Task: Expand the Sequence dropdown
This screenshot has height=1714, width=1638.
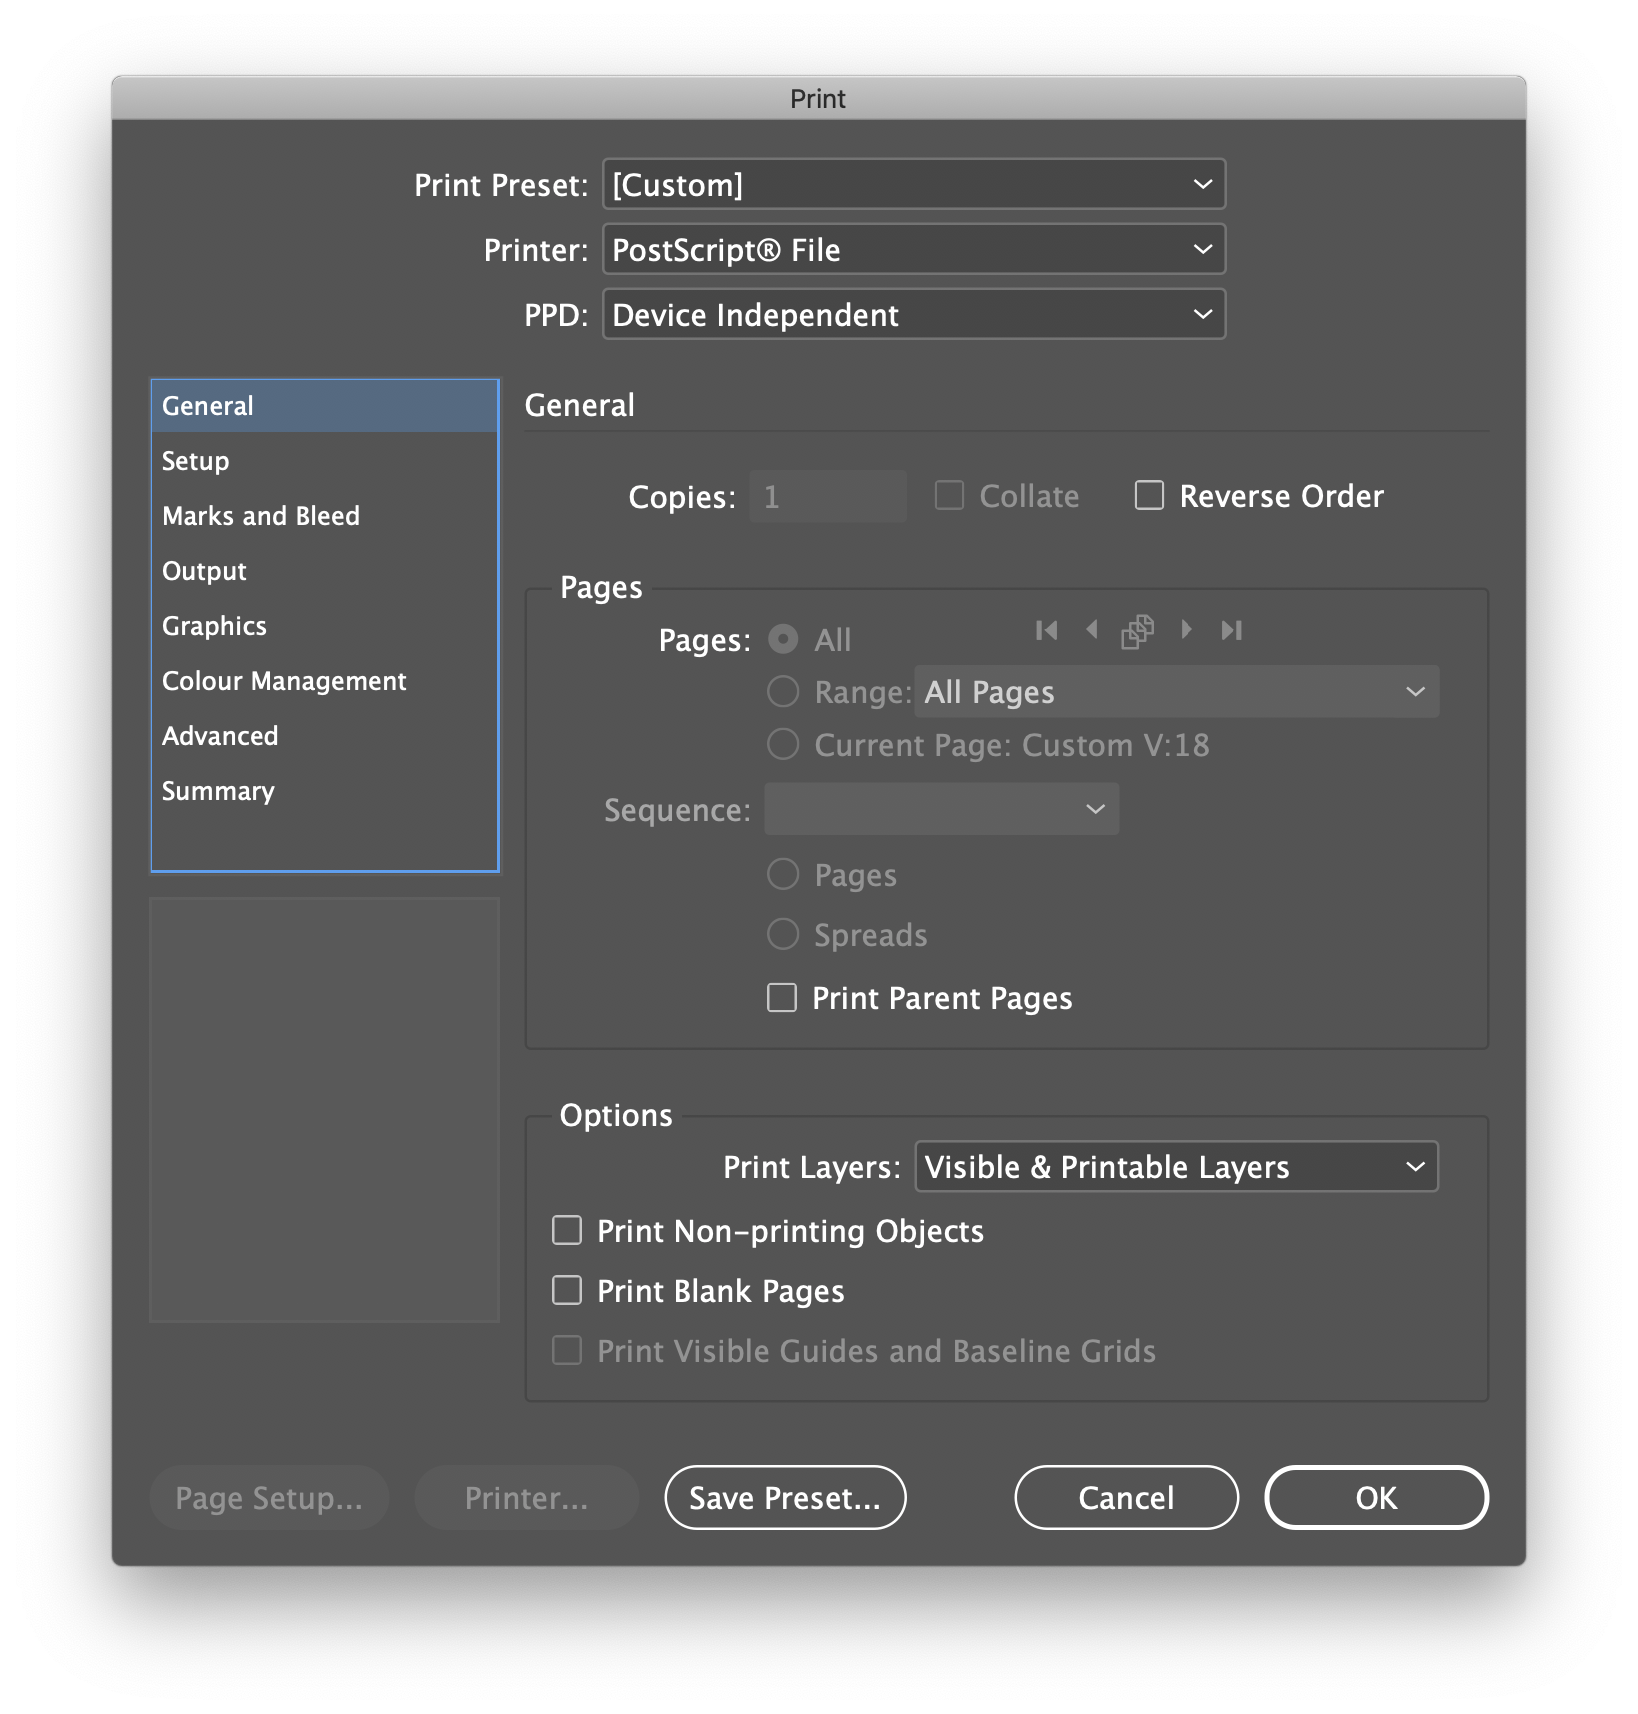Action: [x=940, y=809]
